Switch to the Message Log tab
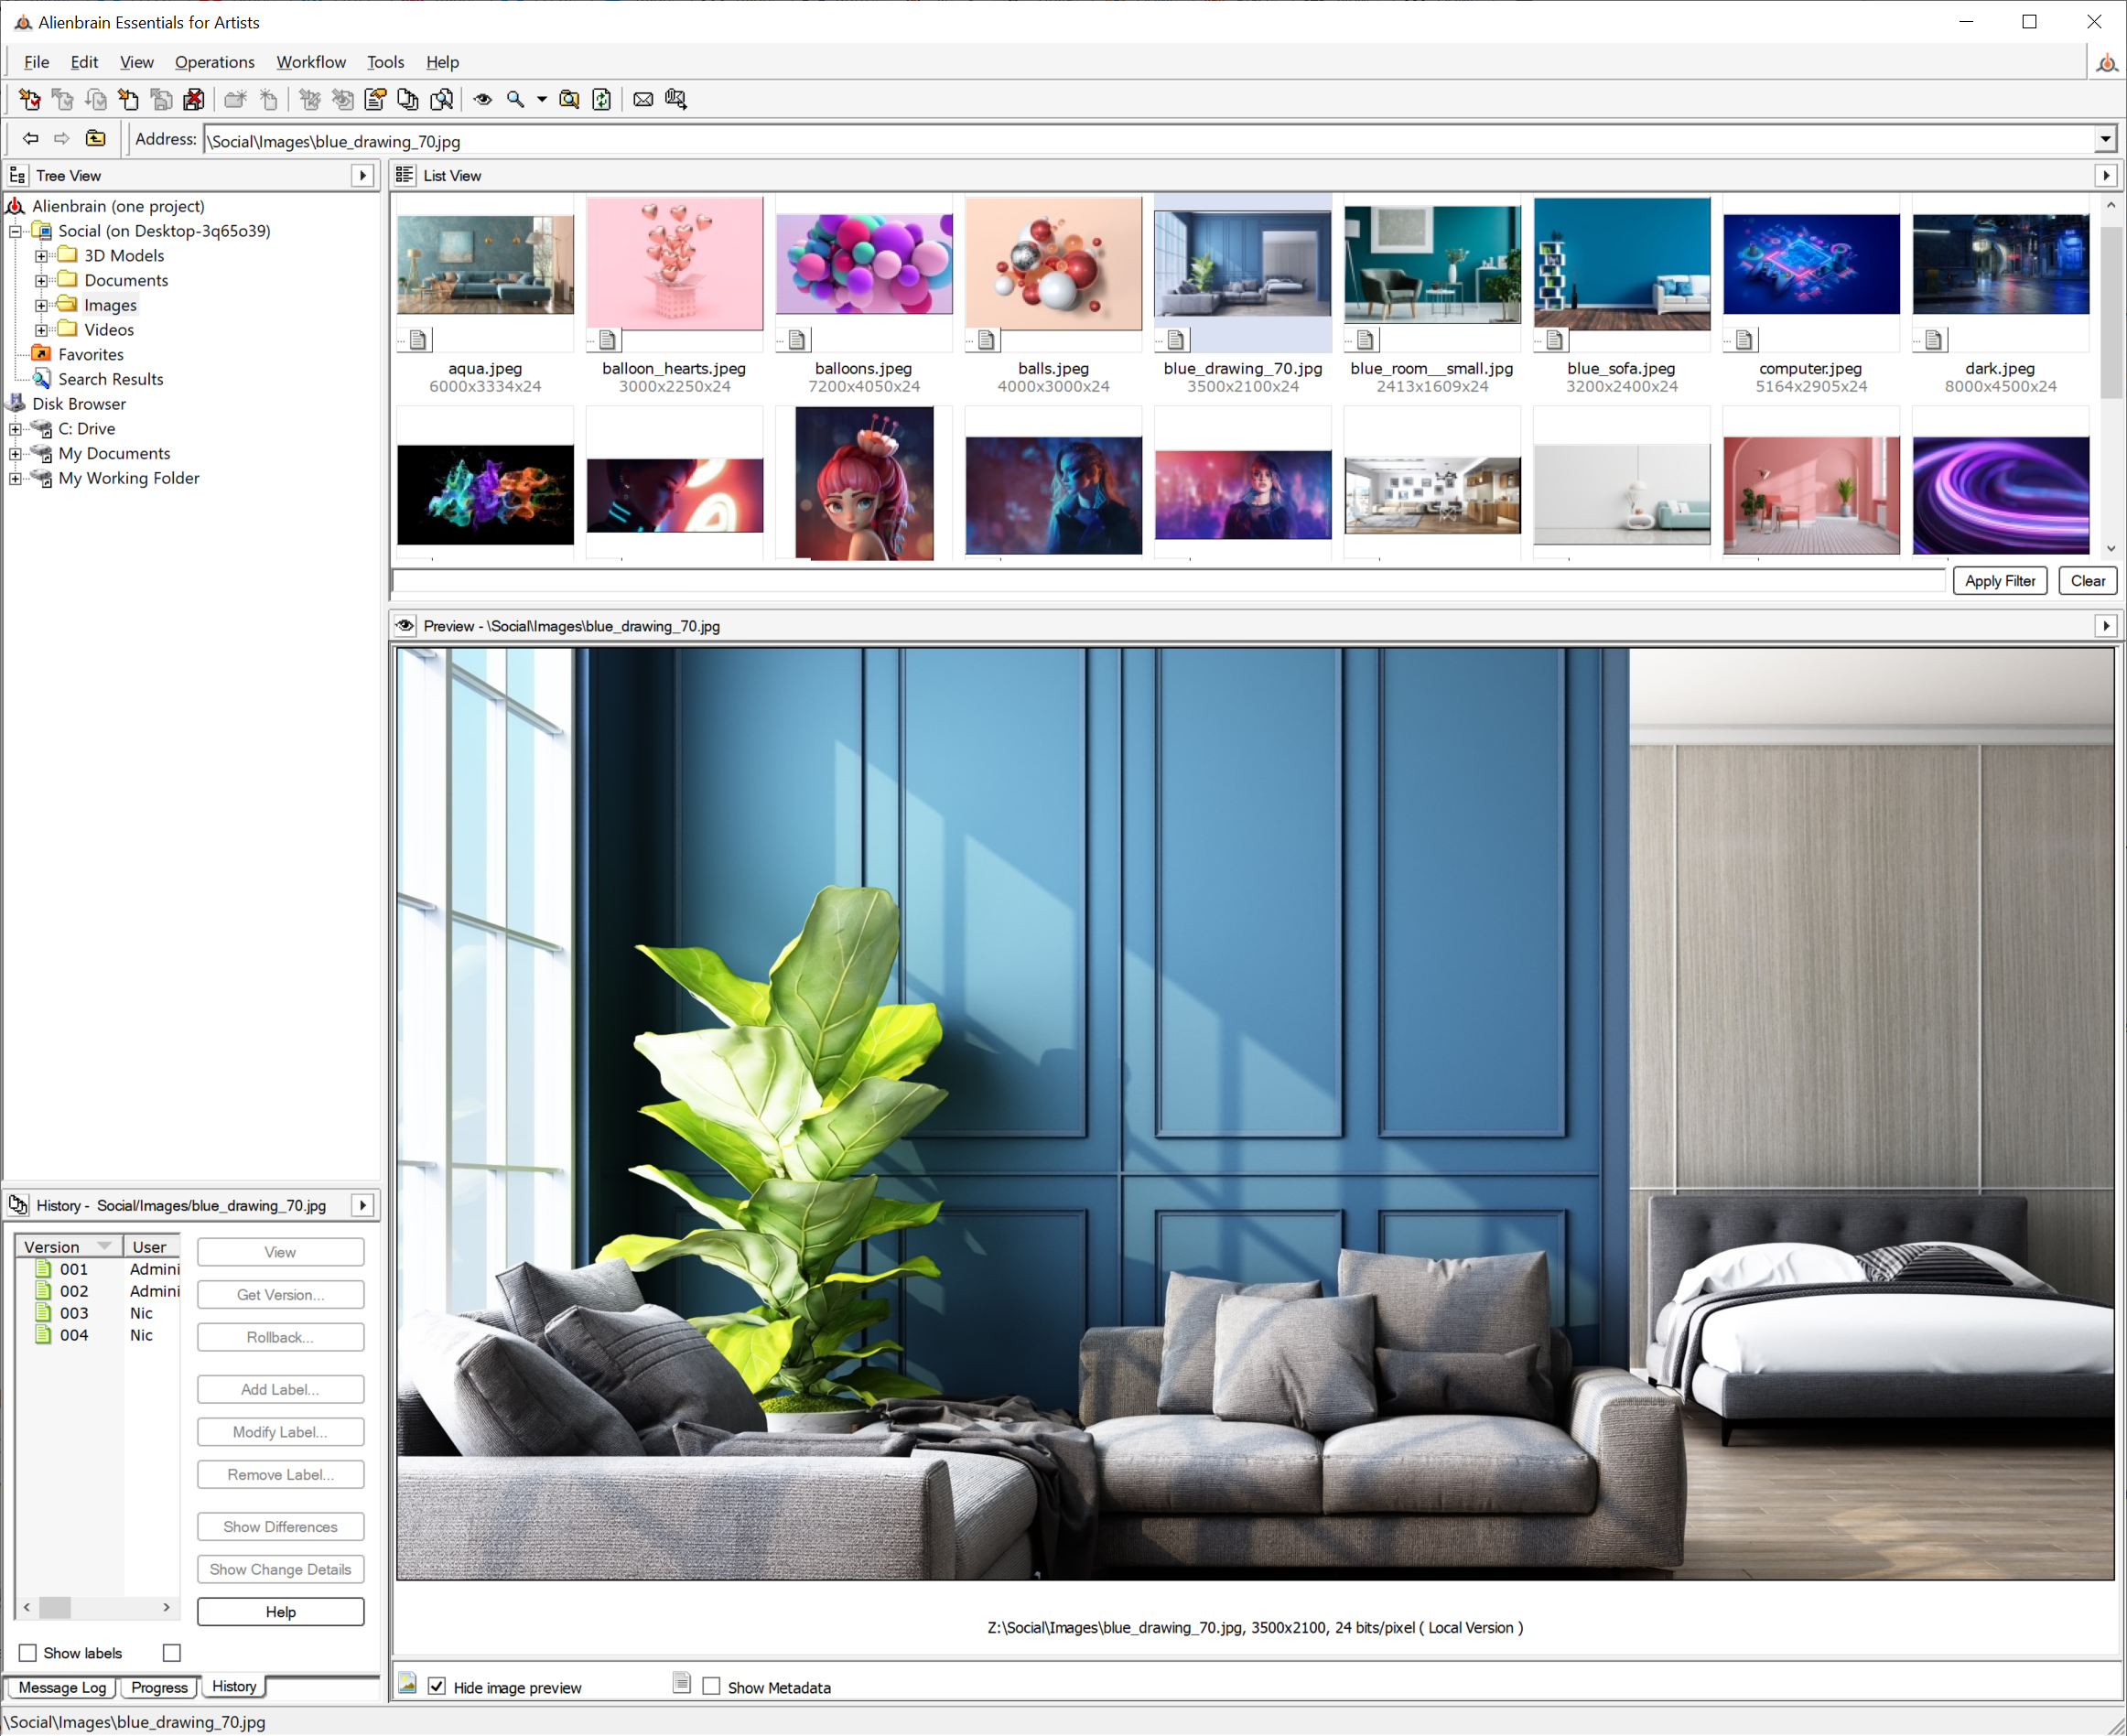2127x1736 pixels. [x=62, y=1687]
